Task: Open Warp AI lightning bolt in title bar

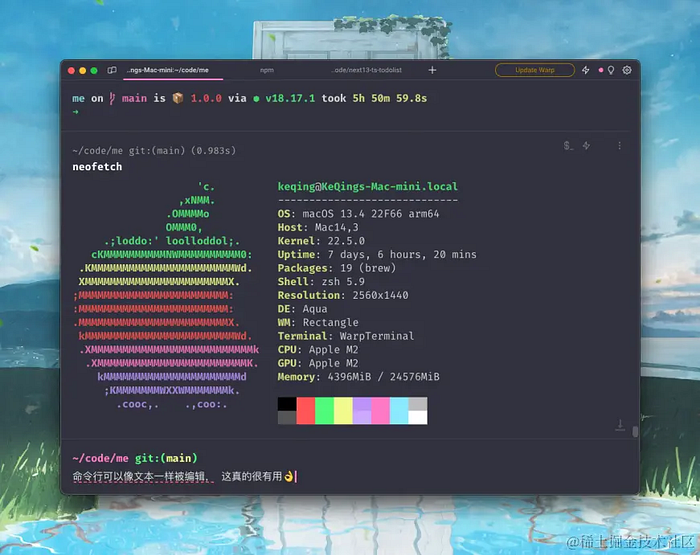Action: (586, 70)
